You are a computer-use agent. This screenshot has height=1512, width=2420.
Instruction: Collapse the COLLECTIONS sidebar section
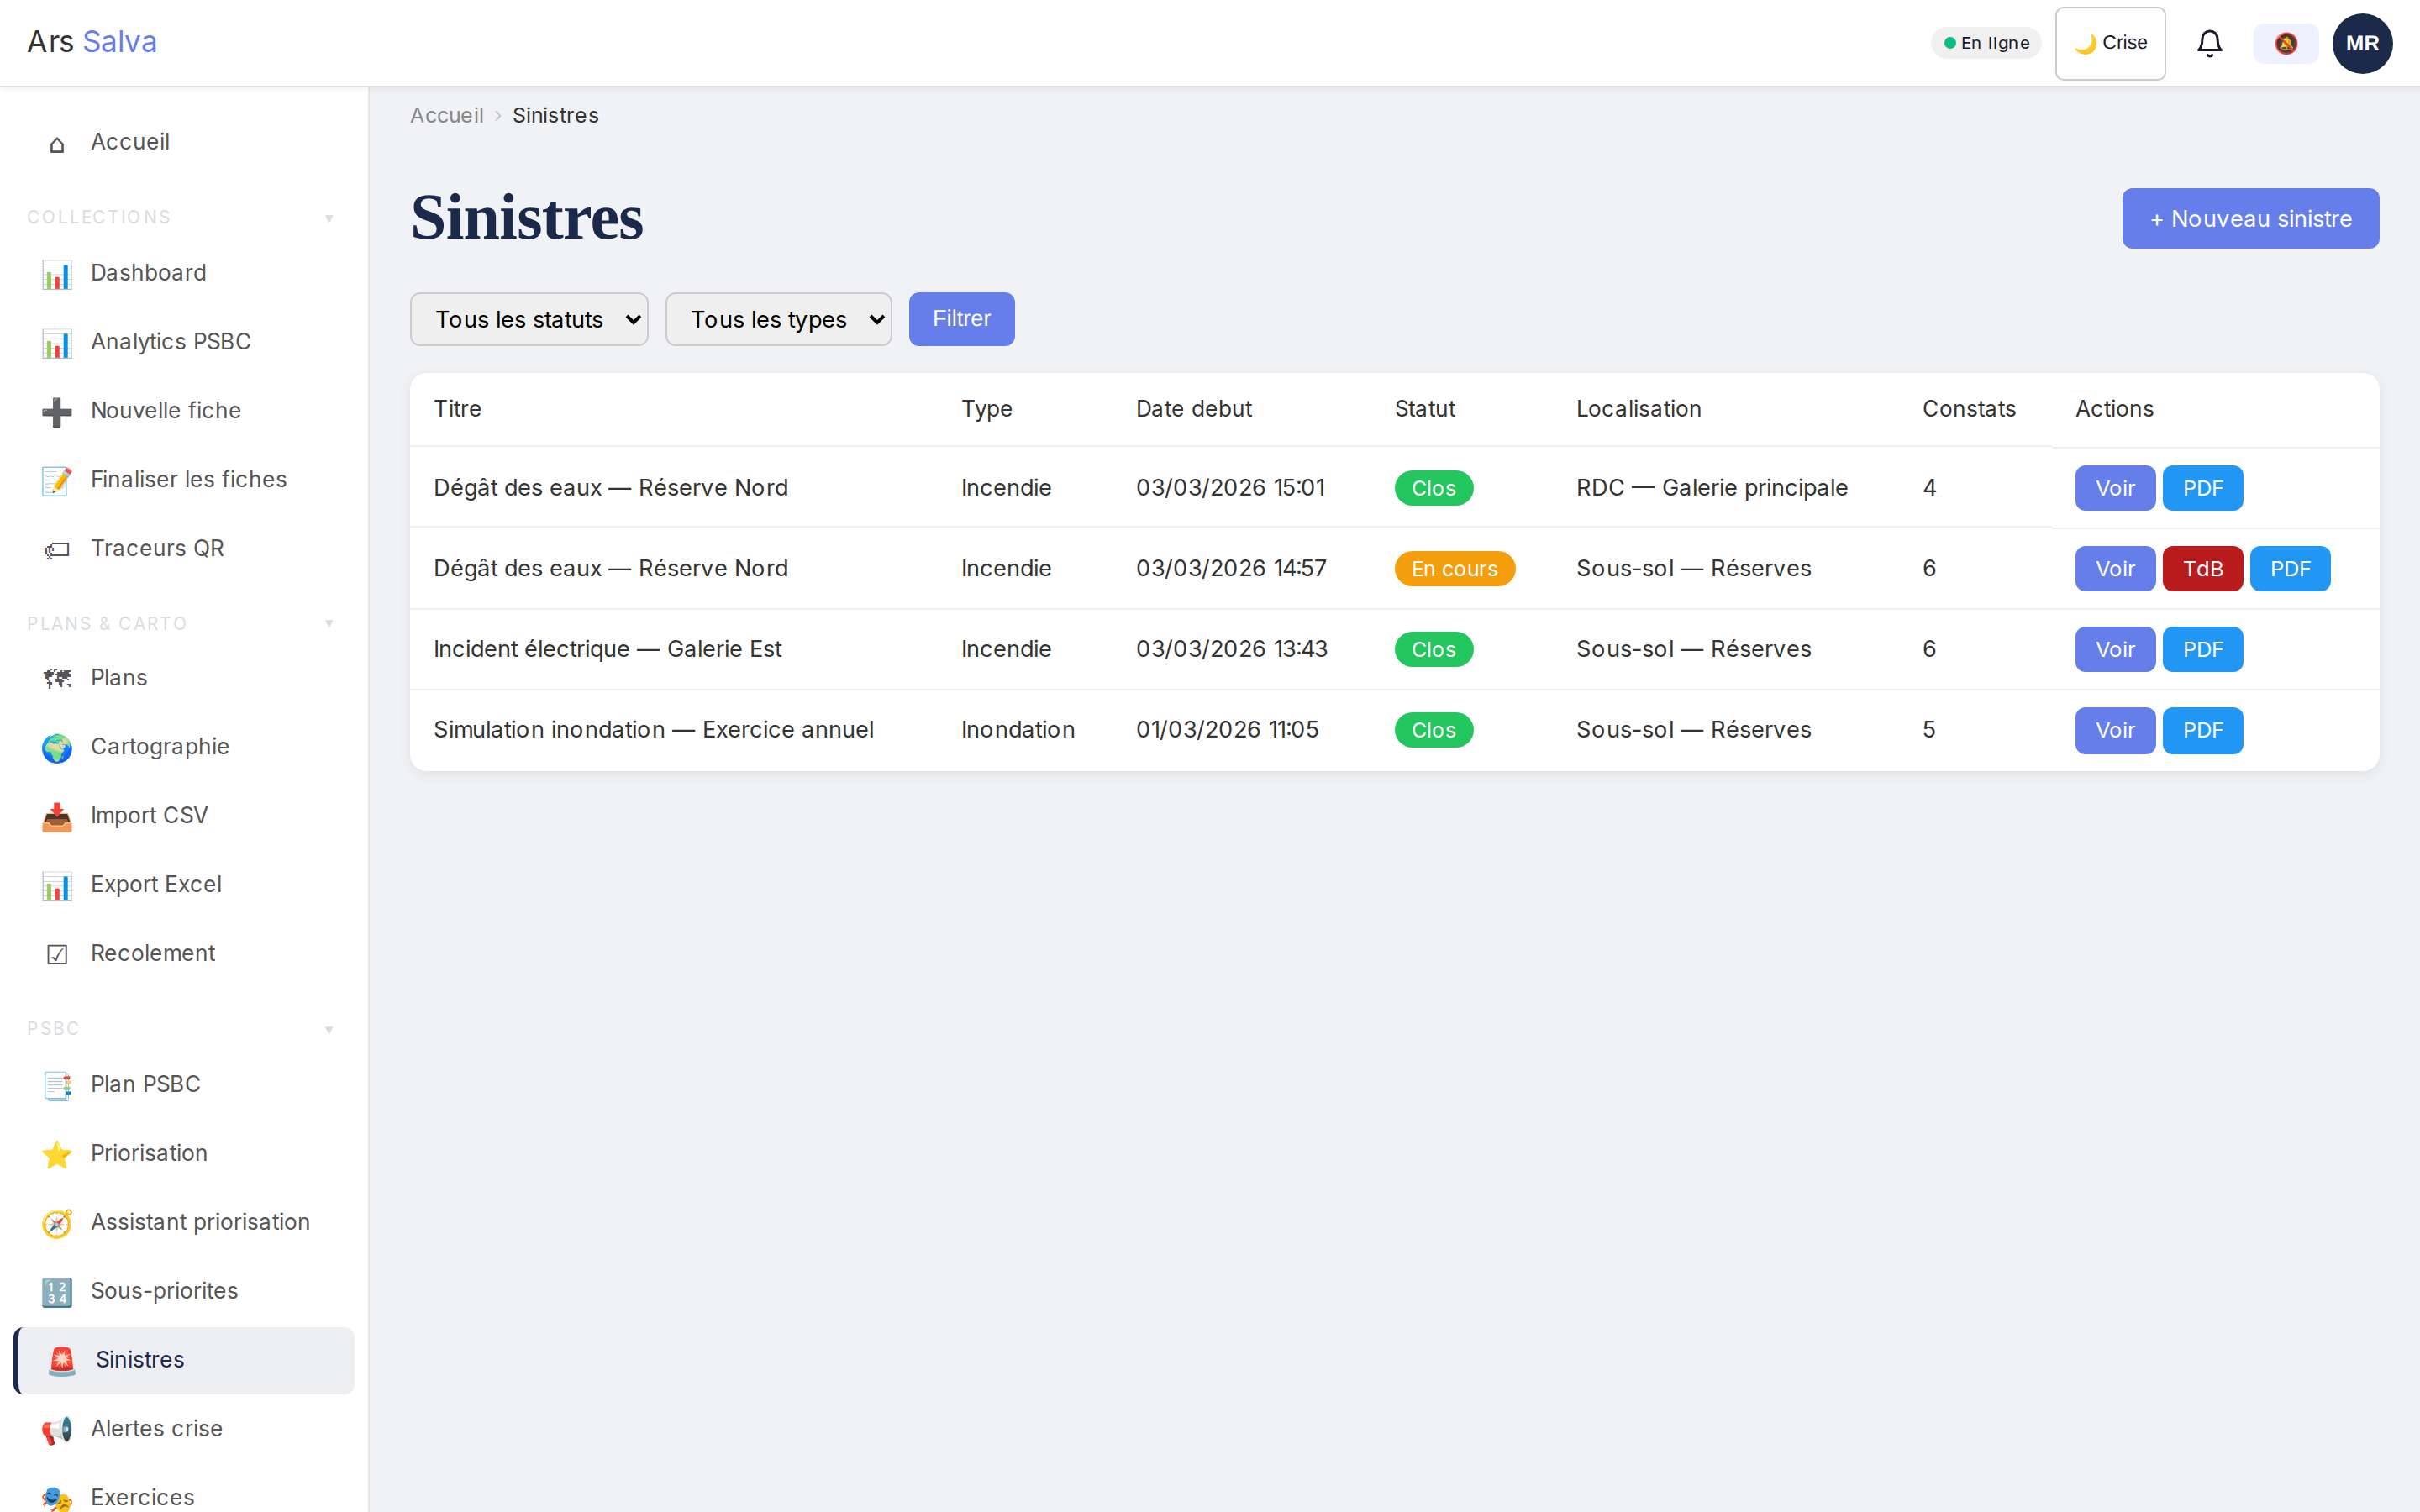tap(329, 218)
